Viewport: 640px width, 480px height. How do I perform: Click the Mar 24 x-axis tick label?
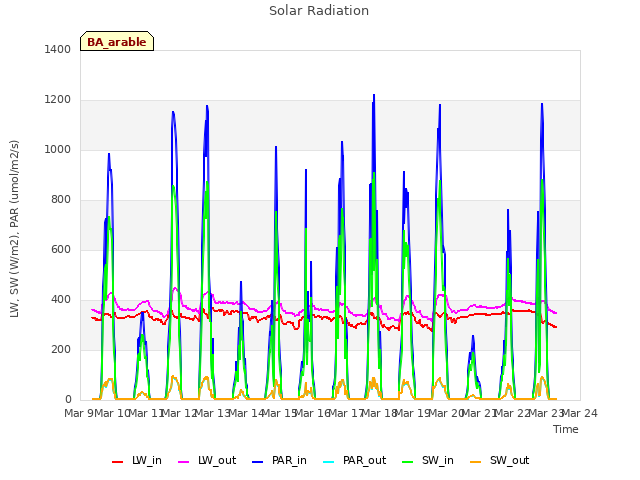click(x=580, y=413)
